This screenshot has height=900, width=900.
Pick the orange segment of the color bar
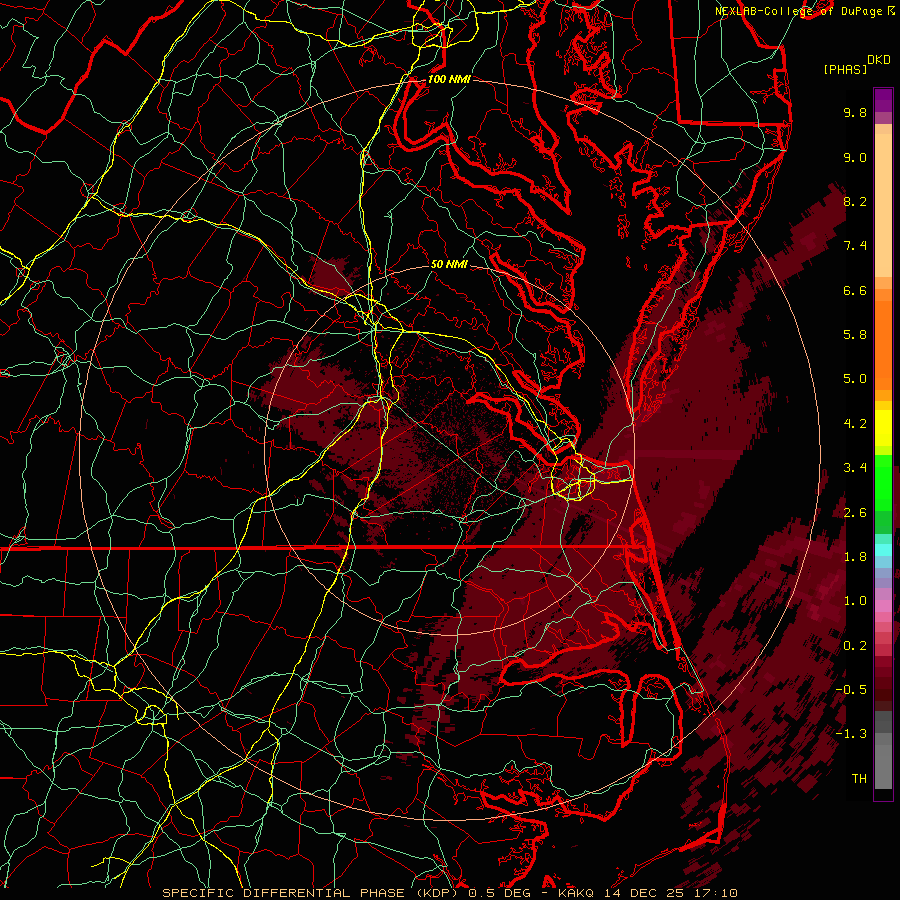click(883, 344)
